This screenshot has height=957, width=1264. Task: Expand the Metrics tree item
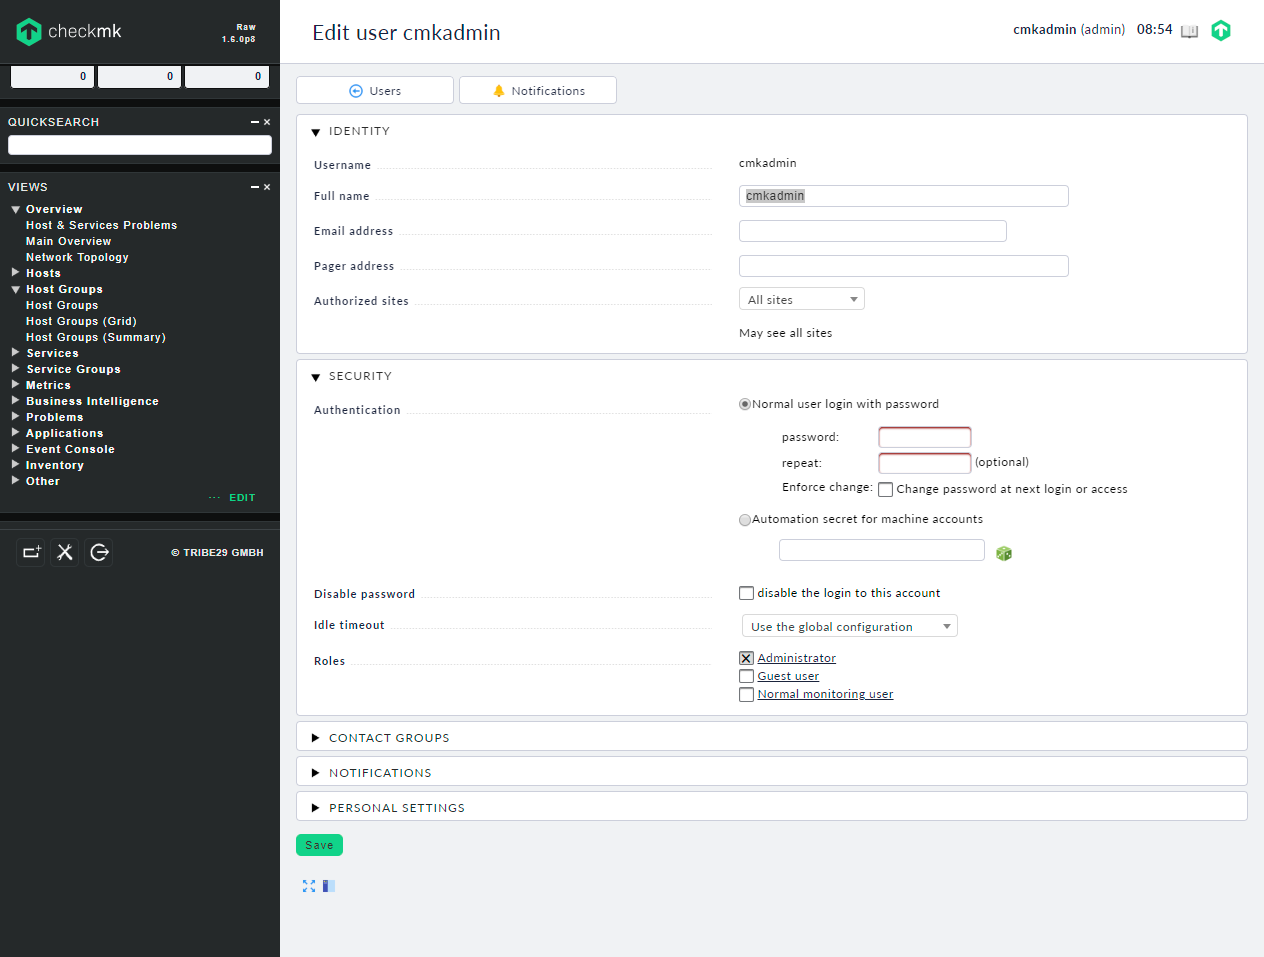[x=16, y=384]
